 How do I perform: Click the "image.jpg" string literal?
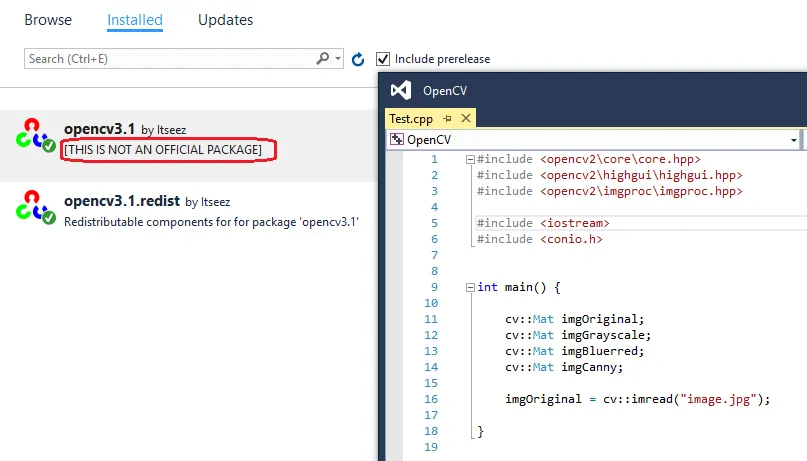coord(718,399)
